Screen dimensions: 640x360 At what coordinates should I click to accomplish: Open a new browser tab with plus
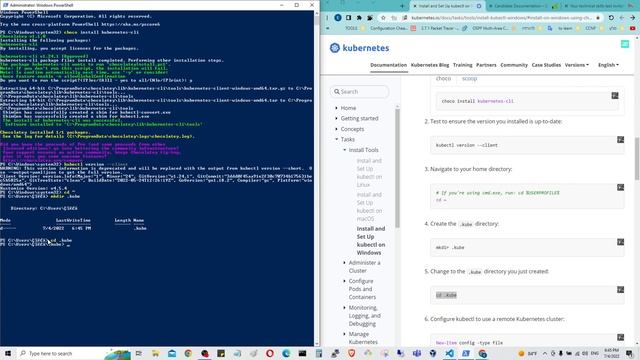click(x=402, y=6)
